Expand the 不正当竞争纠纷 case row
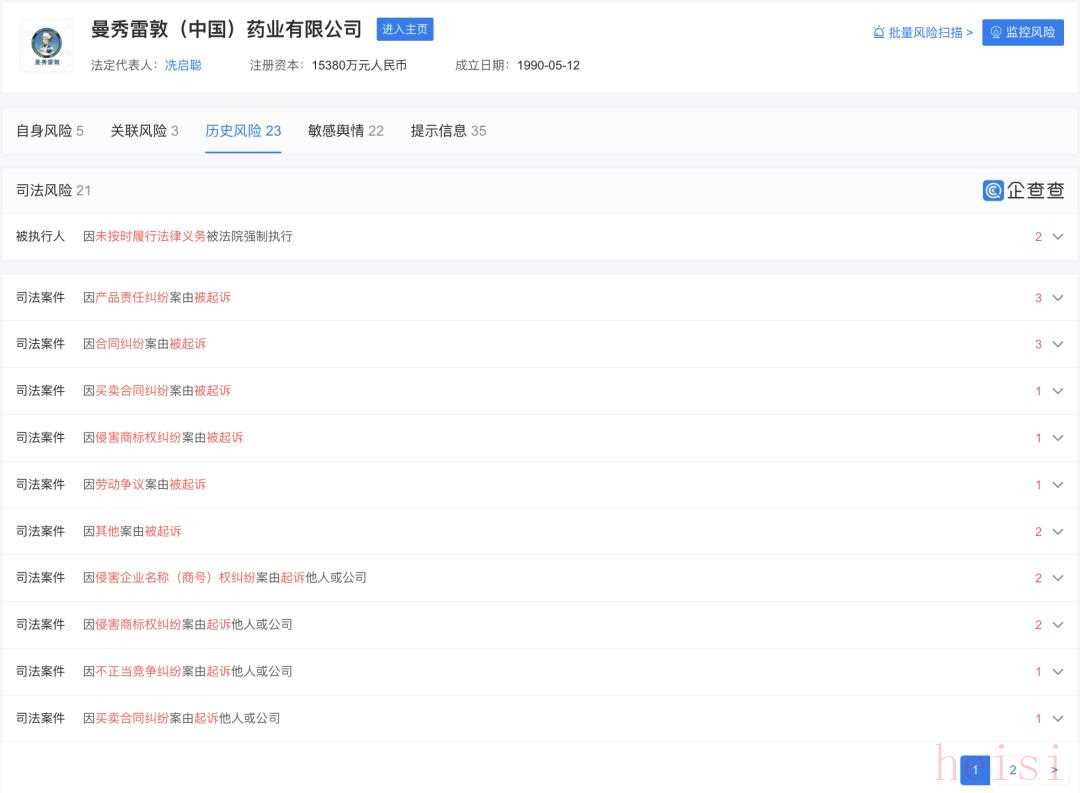Image resolution: width=1080 pixels, height=793 pixels. pos(1057,672)
